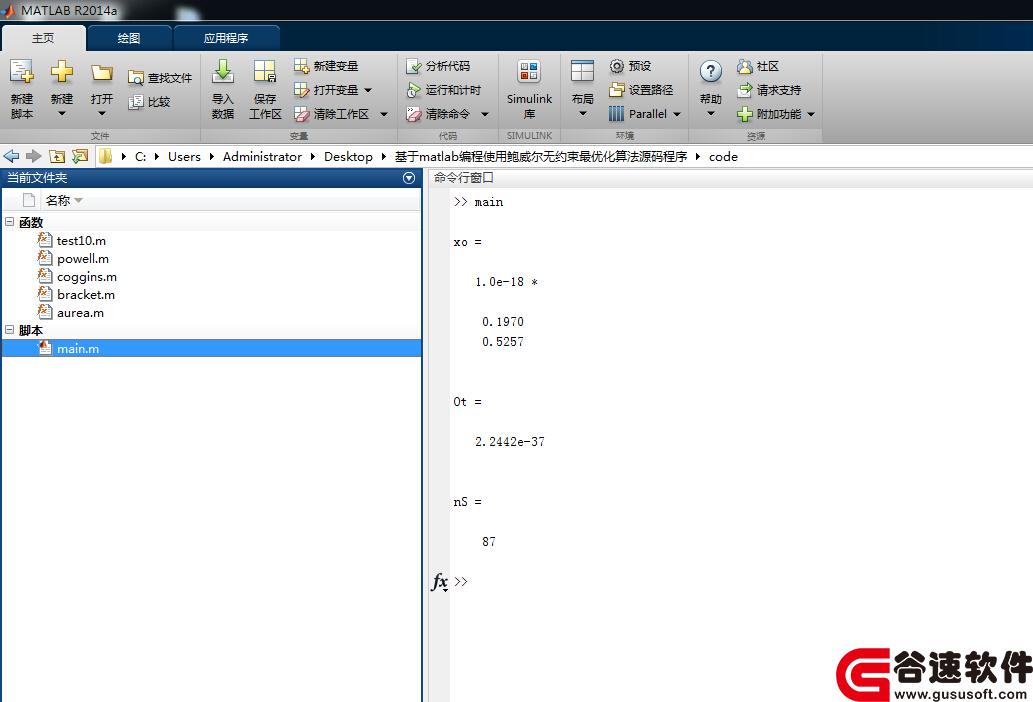Expand the Clear Commands (清除命令) dropdown arrow

pos(485,115)
